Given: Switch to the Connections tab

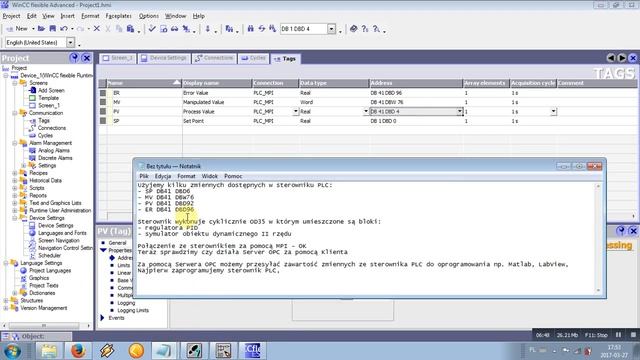Looking at the screenshot, I should [213, 58].
